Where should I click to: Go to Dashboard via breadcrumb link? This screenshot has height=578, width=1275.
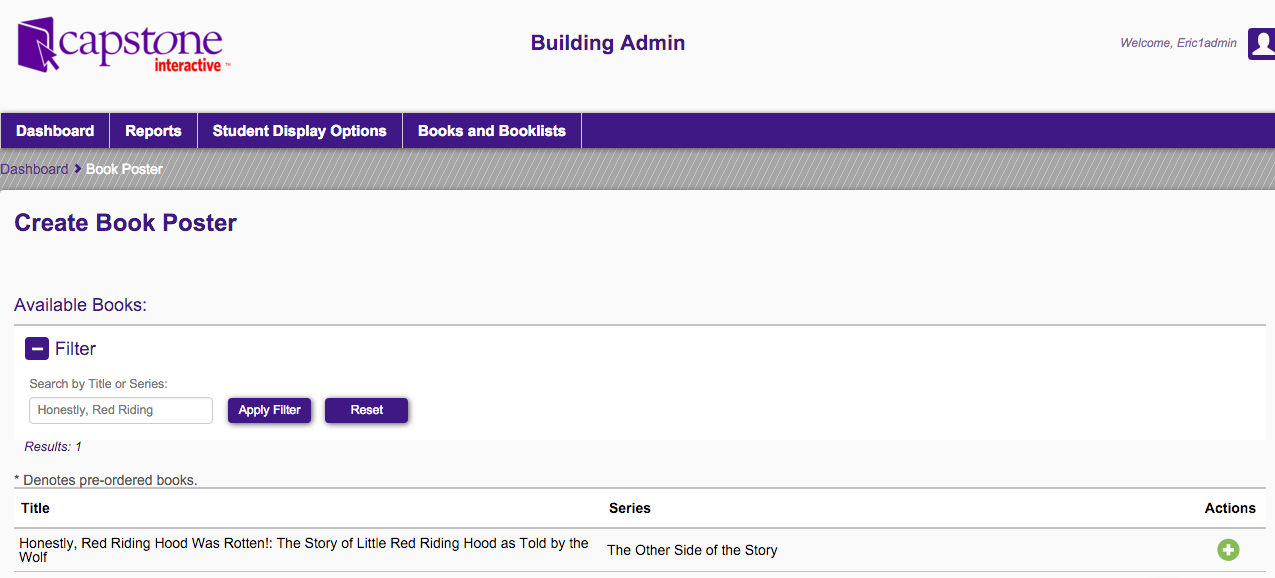coord(34,169)
